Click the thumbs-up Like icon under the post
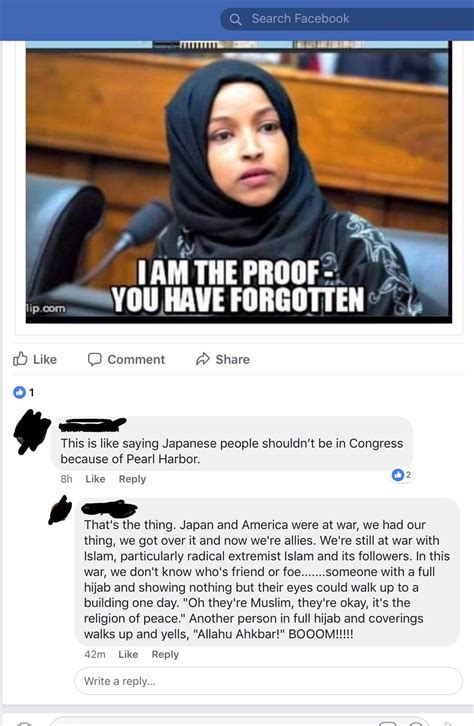474x726 pixels. tap(20, 359)
